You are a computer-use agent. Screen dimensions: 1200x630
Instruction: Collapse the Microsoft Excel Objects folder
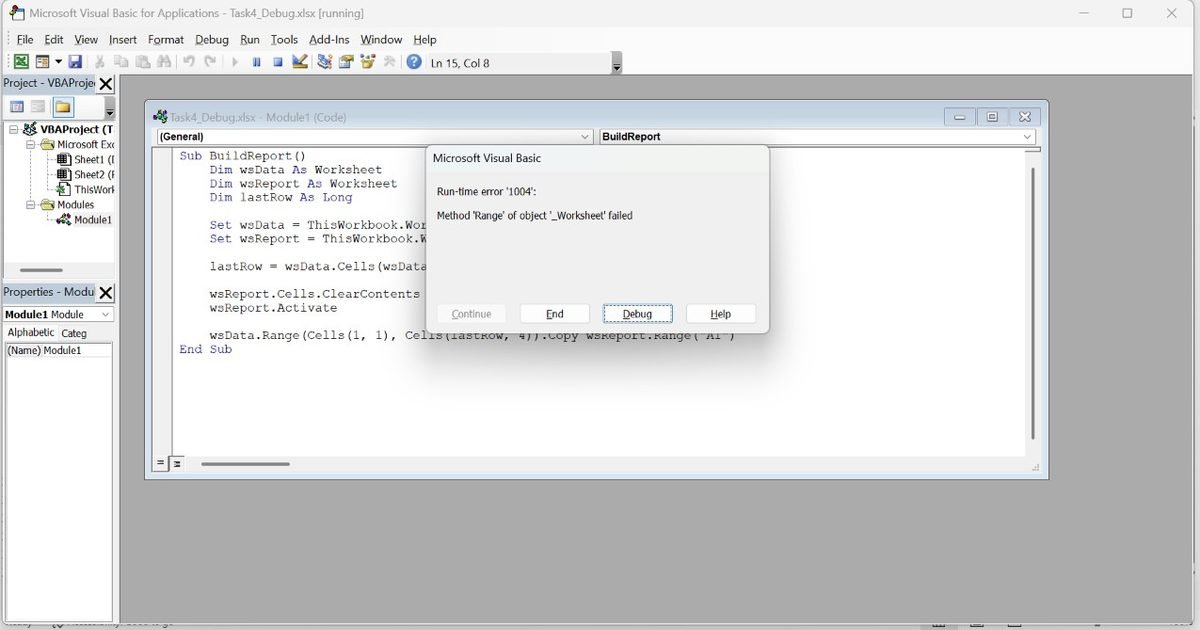(31, 144)
